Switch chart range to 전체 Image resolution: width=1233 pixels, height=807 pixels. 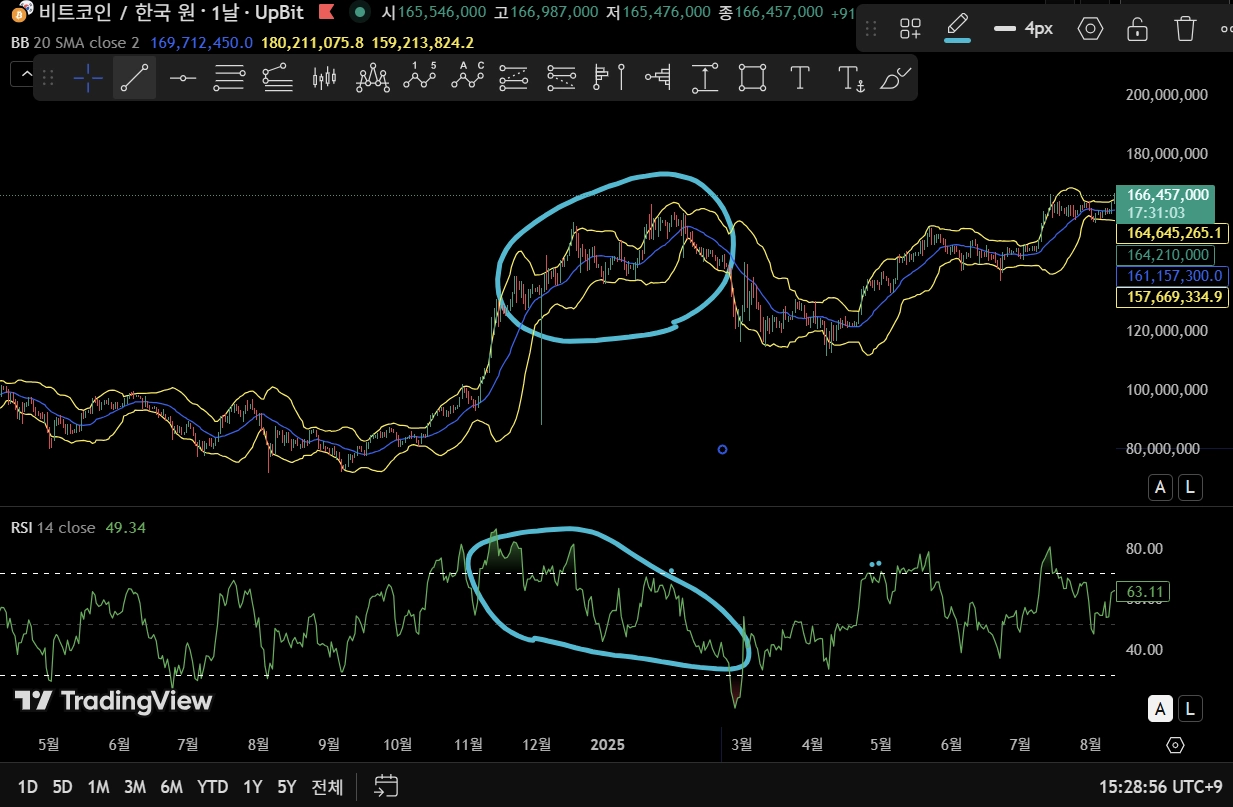click(x=327, y=787)
